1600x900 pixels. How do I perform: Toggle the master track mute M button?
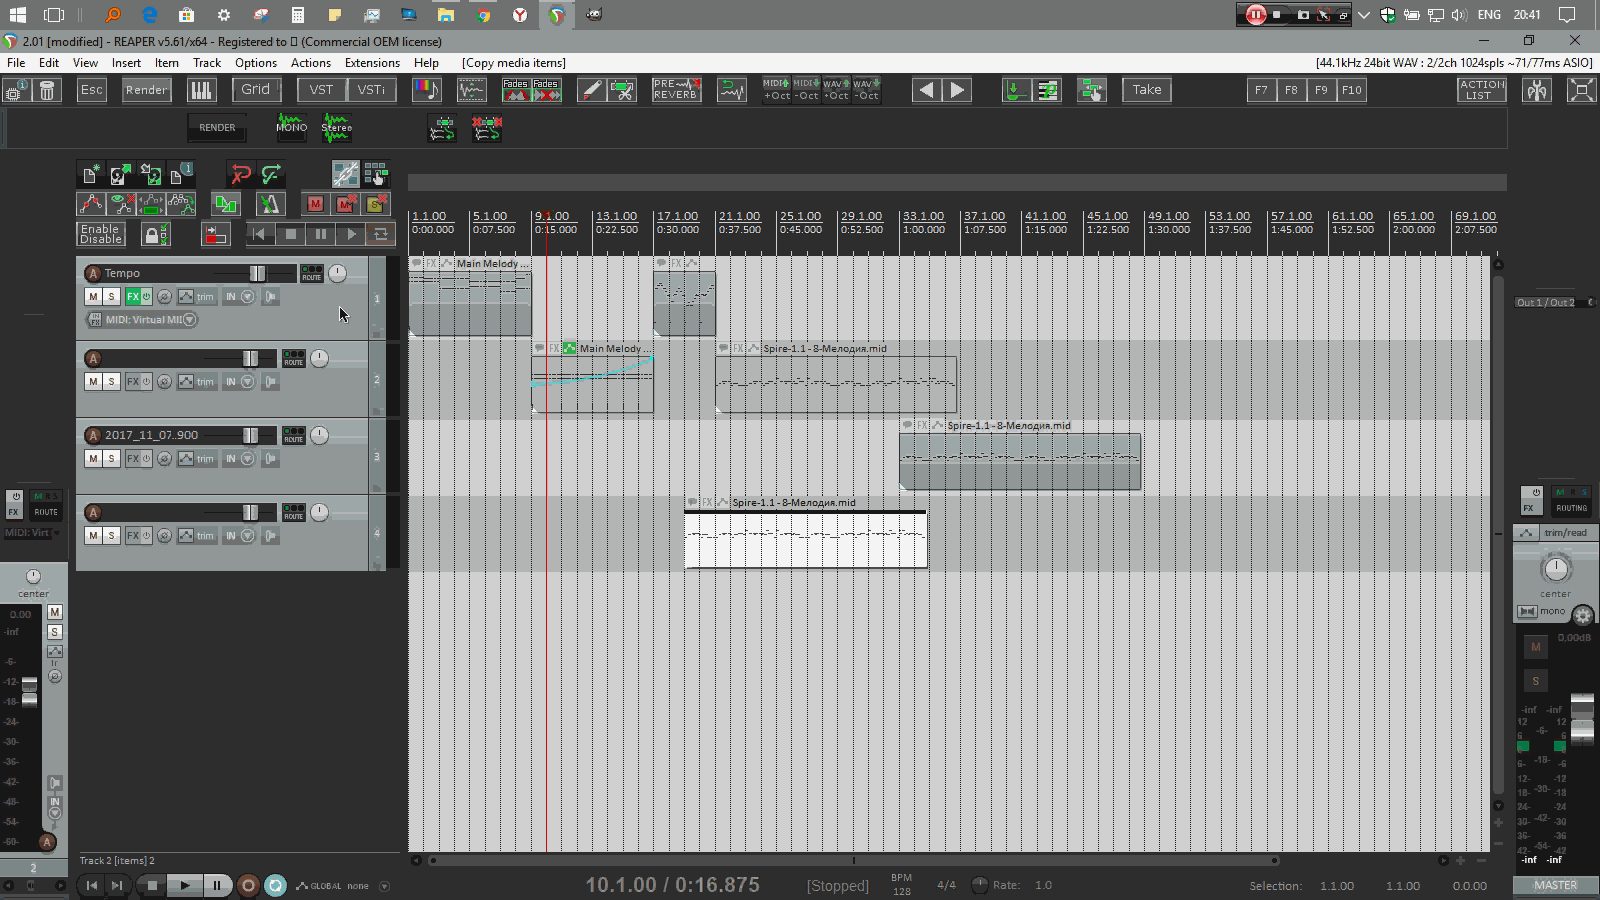1536,648
